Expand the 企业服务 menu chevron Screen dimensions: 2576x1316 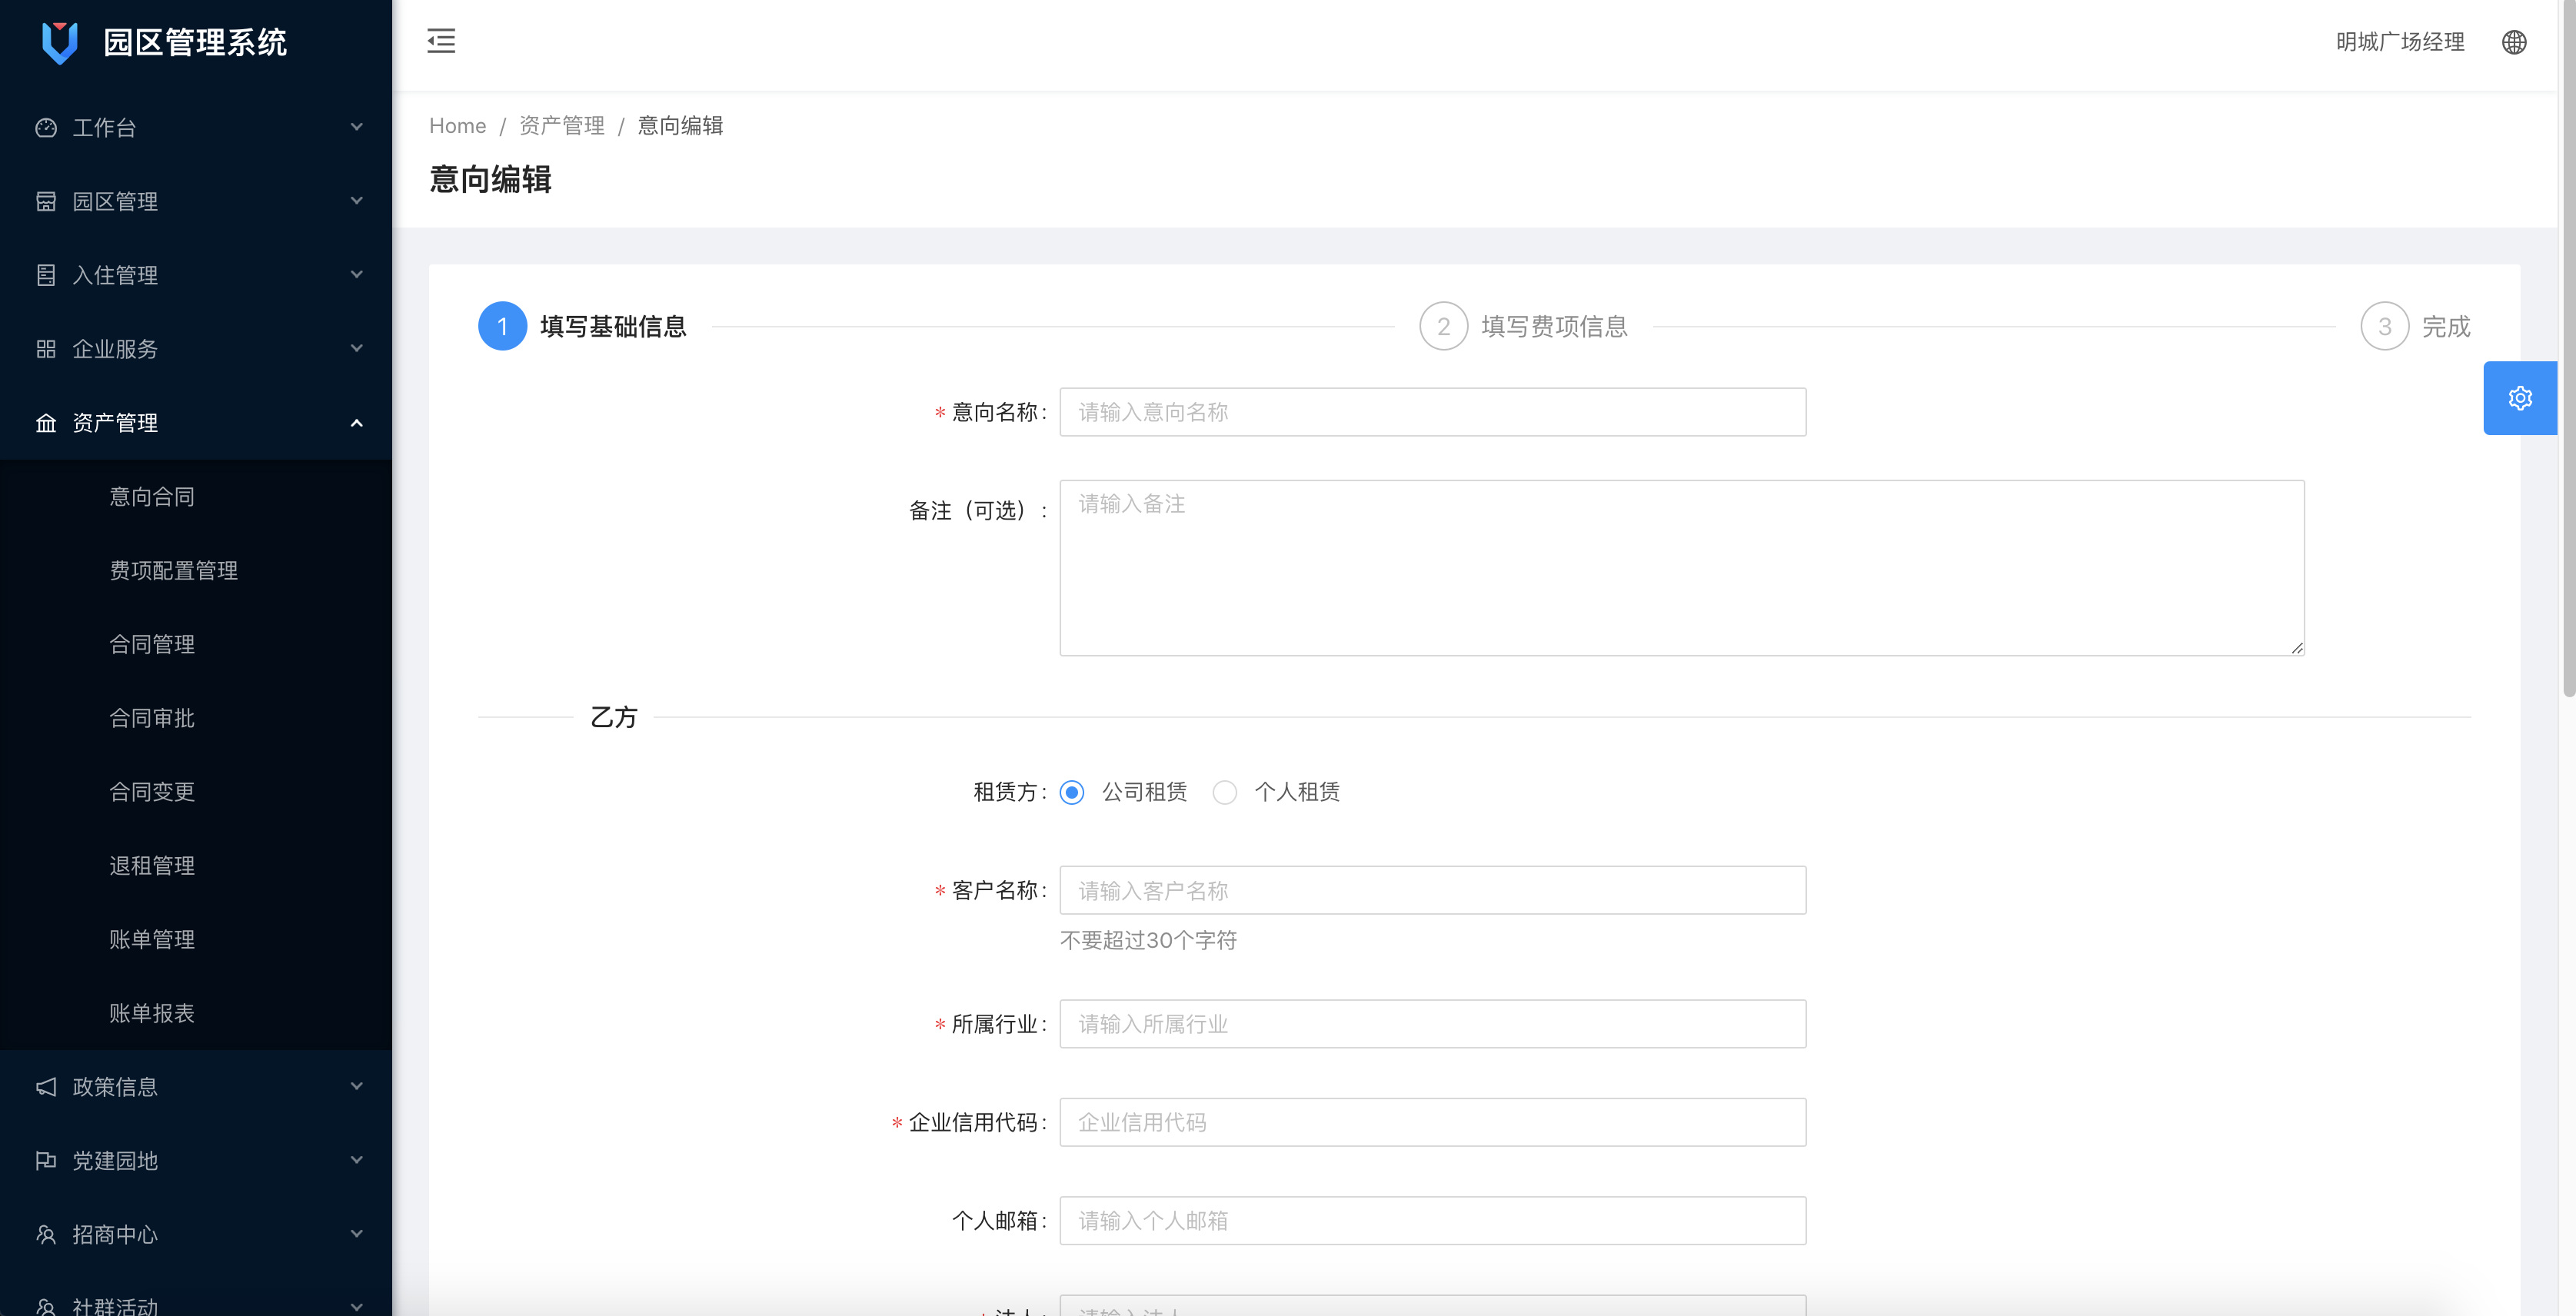point(356,349)
